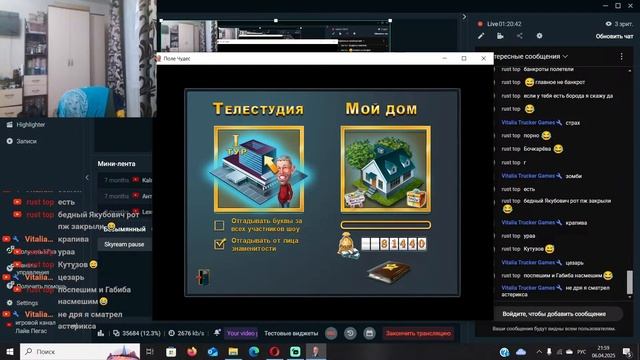Open the green streaming app on taskbar
The image size is (640, 360).
pos(295,351)
